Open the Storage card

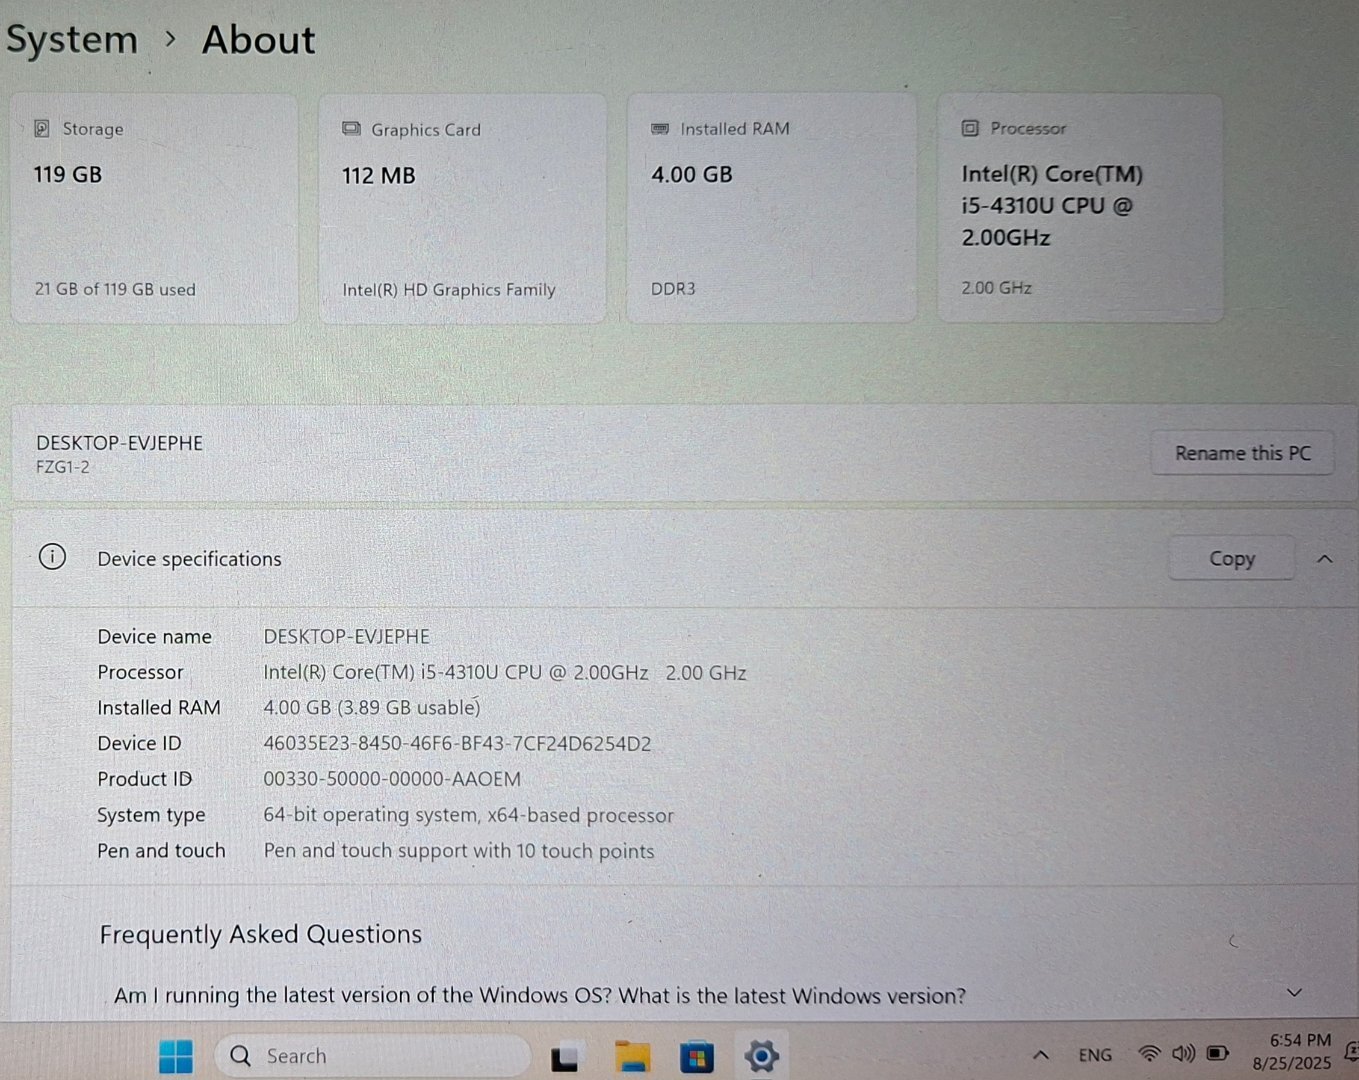[x=155, y=208]
